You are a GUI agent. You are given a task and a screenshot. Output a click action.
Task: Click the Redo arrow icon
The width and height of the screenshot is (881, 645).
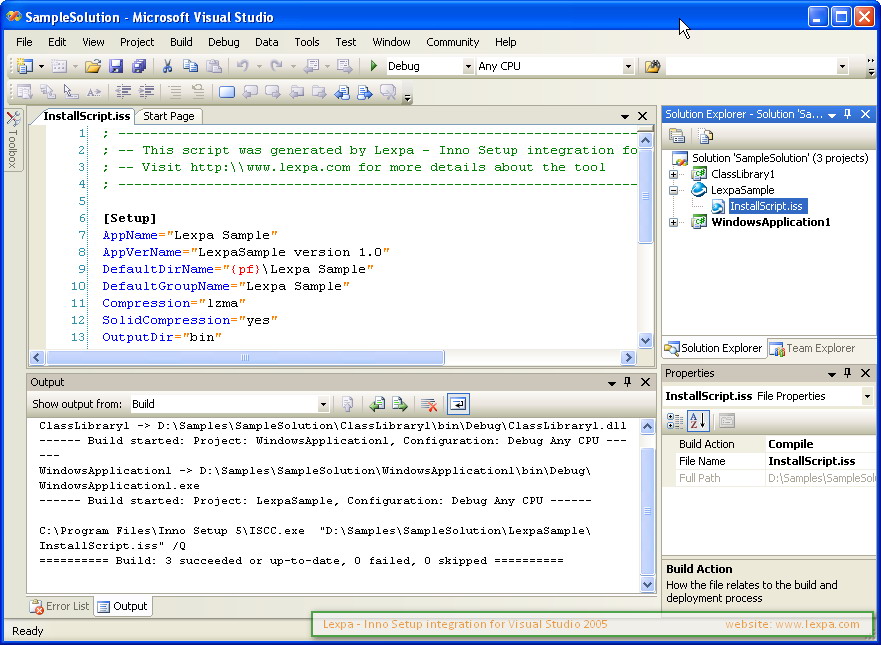tap(276, 66)
